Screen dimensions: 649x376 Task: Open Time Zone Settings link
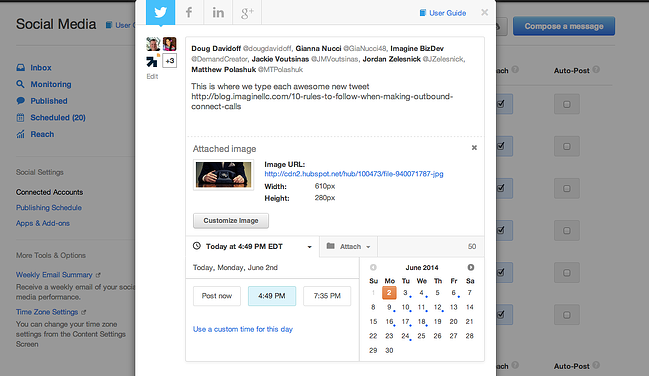point(47,312)
